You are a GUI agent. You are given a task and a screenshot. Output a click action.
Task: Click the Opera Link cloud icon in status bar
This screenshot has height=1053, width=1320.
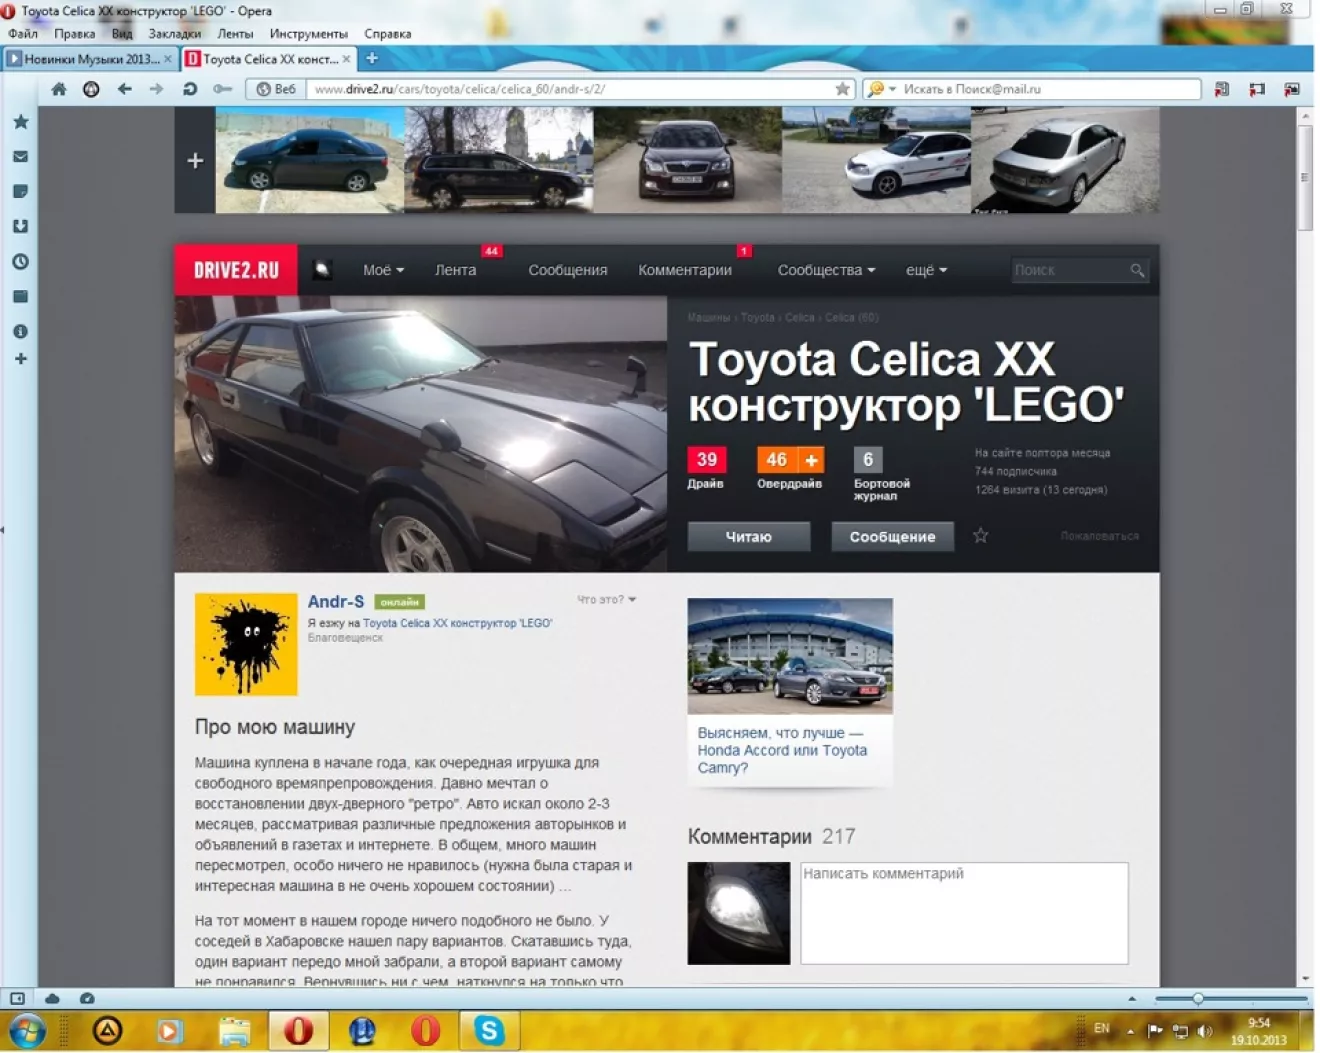(52, 998)
